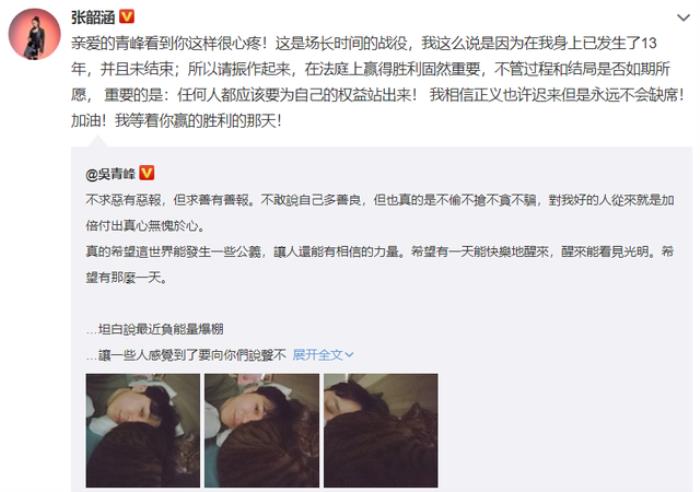Click the post text starting with 亲爱的青峰

click(377, 82)
